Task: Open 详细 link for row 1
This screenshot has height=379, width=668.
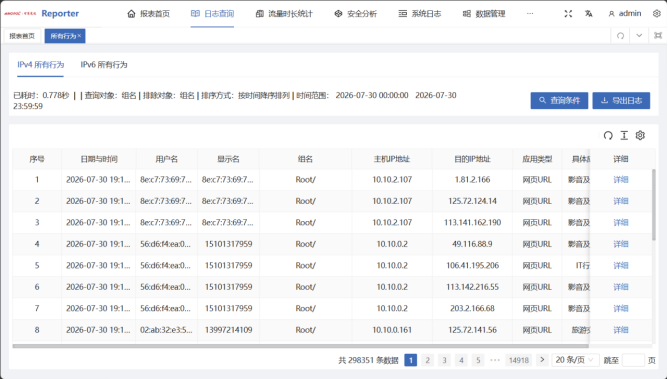Action: coord(621,180)
